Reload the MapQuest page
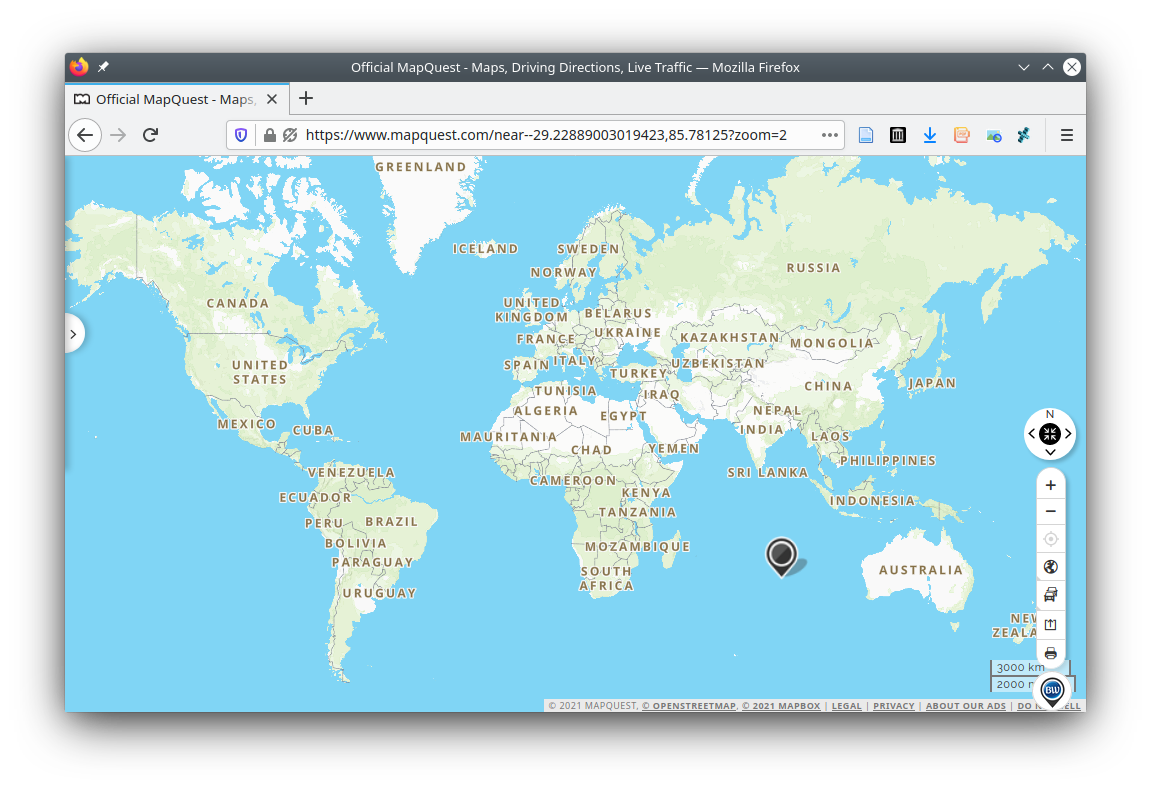The width and height of the screenshot is (1151, 789). coord(150,135)
